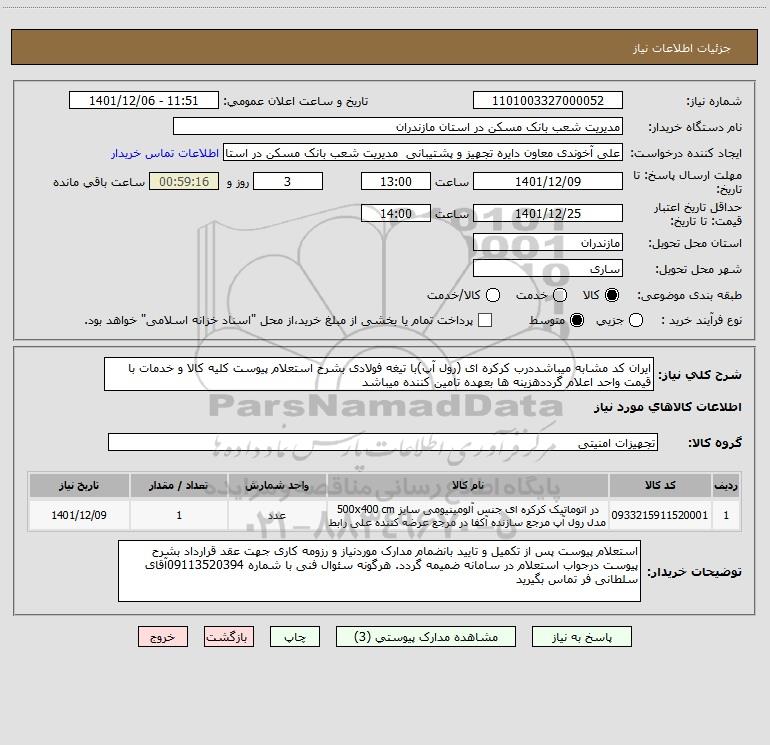The width and height of the screenshot is (770, 745).
Task: Click the product name cell with 500x400 cm
Action: click(468, 515)
